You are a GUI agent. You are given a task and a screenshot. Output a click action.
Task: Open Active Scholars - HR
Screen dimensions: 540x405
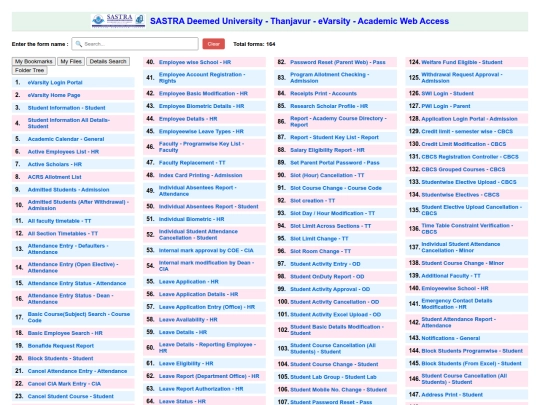coord(55,164)
